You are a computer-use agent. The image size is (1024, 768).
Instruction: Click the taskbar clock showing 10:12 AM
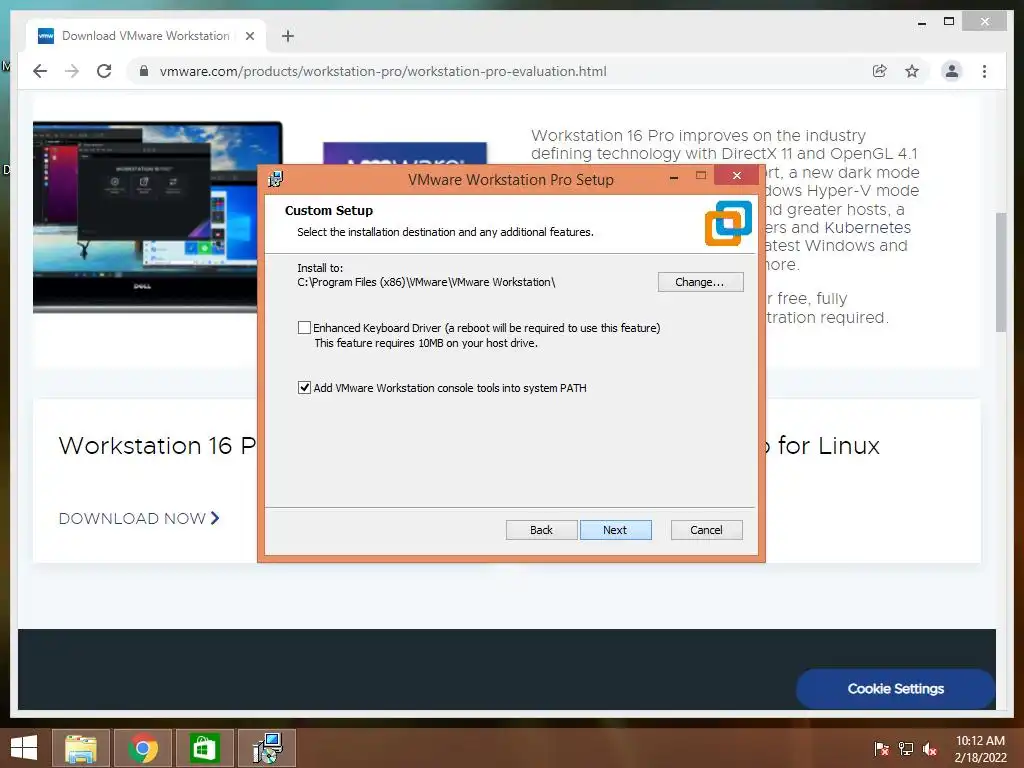click(x=980, y=749)
